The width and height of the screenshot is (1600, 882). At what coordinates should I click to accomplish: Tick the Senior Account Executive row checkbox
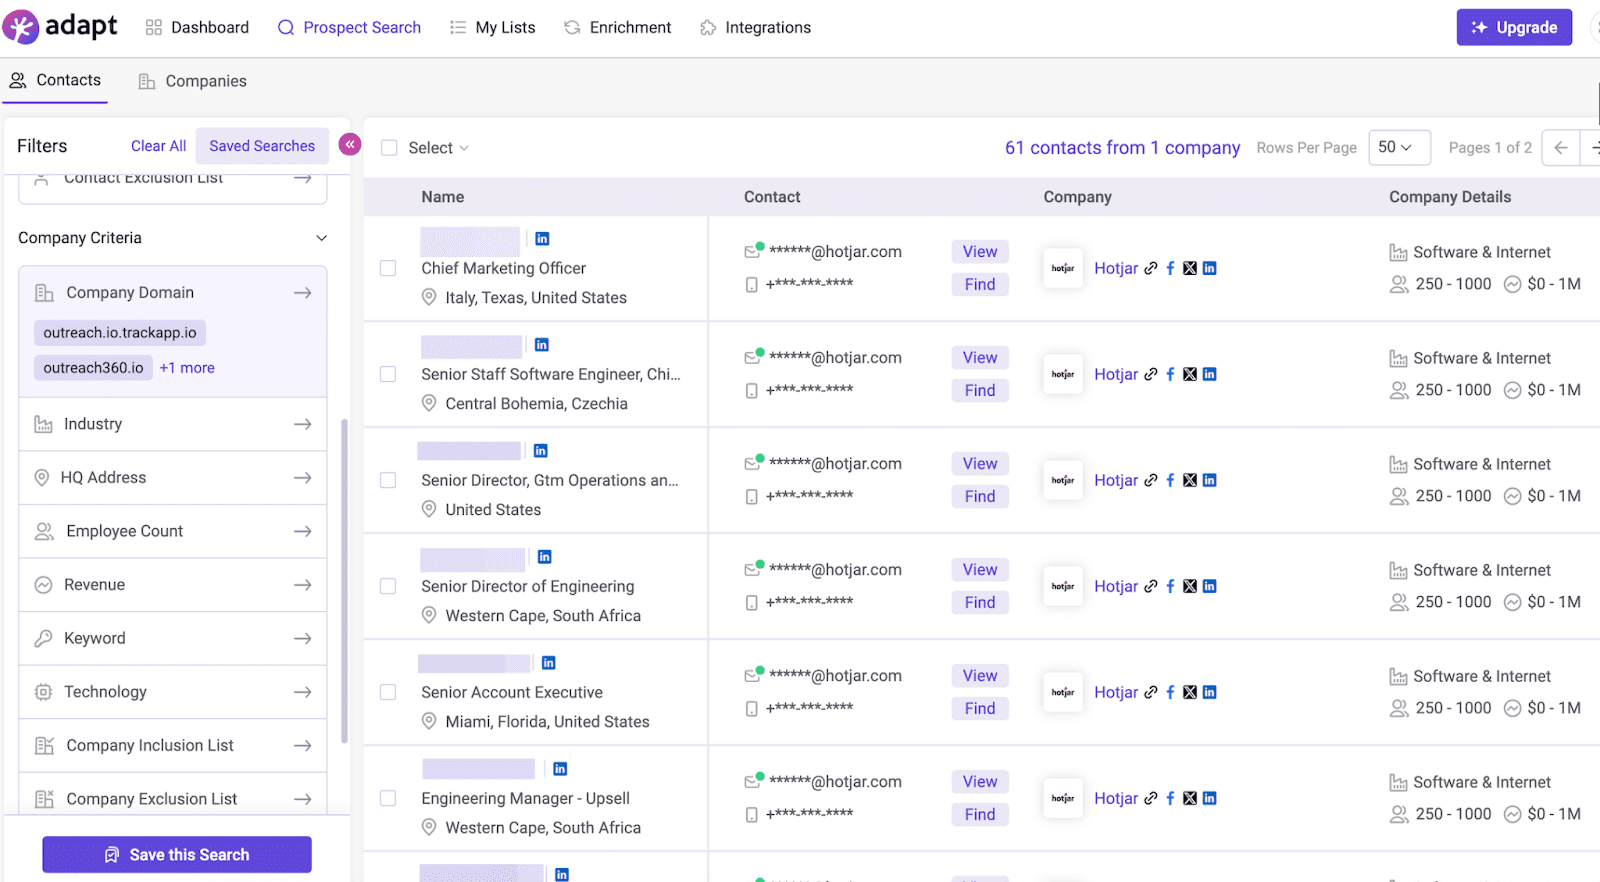pos(388,693)
